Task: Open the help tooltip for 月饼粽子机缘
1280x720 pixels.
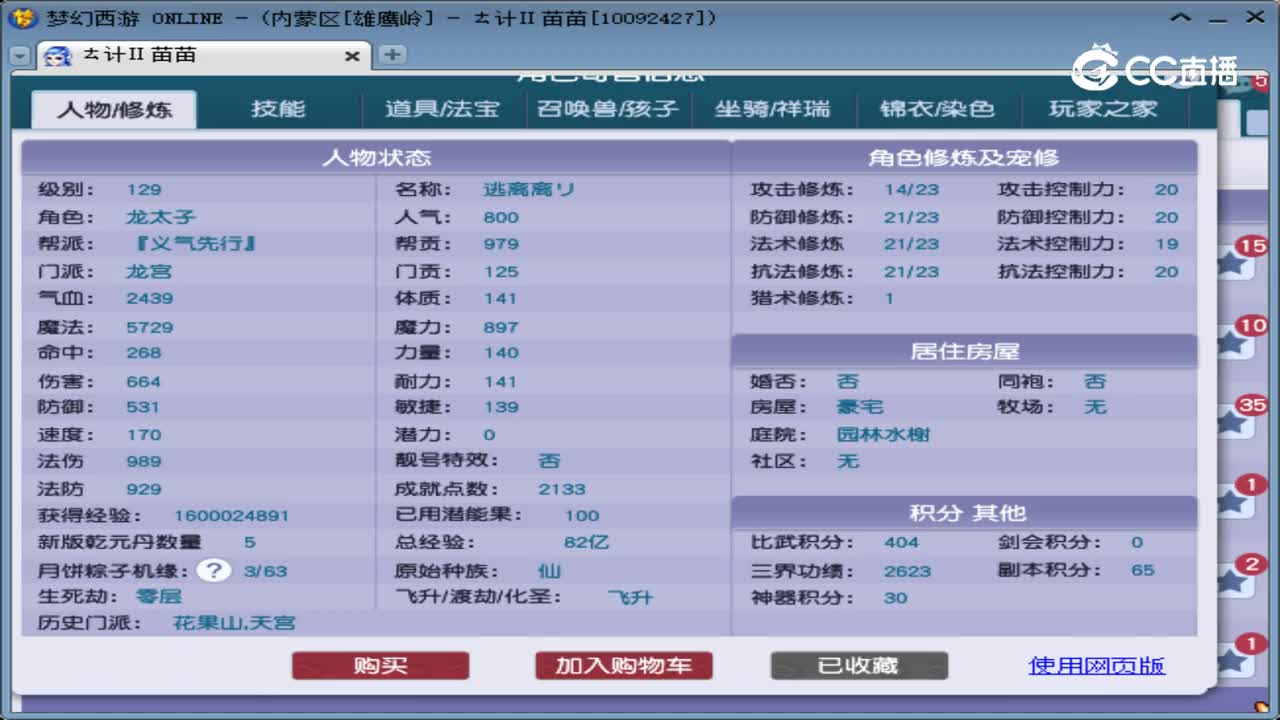Action: click(x=213, y=572)
